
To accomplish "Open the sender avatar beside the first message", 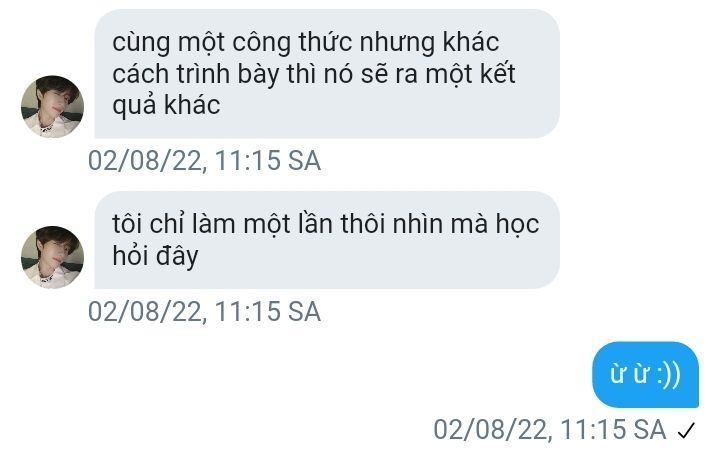I will click(x=52, y=107).
